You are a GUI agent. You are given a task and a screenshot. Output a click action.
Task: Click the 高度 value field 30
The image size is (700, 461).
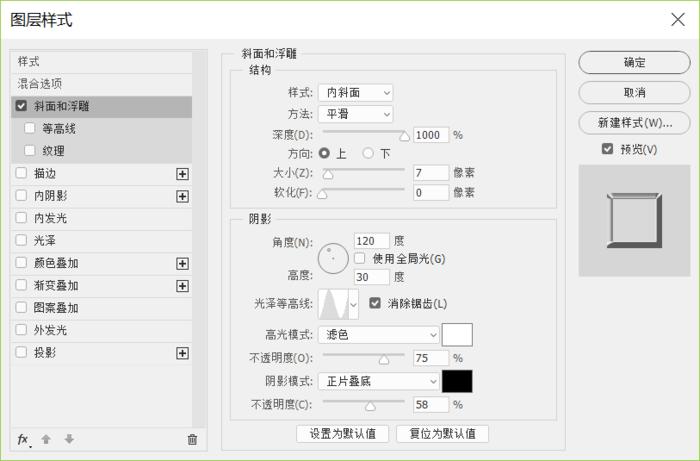pos(371,277)
